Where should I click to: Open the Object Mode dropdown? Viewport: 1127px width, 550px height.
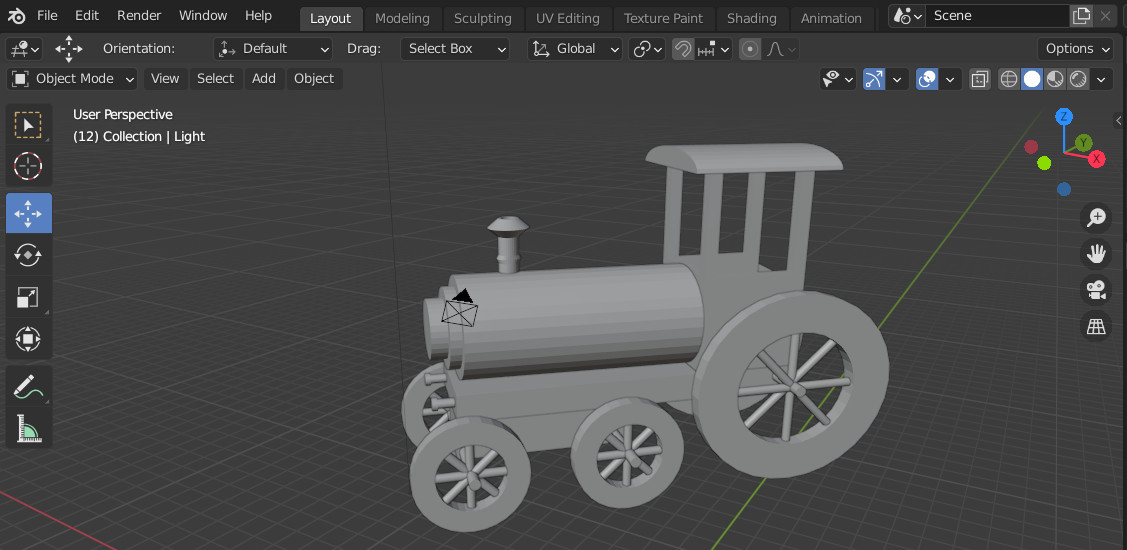click(x=73, y=79)
